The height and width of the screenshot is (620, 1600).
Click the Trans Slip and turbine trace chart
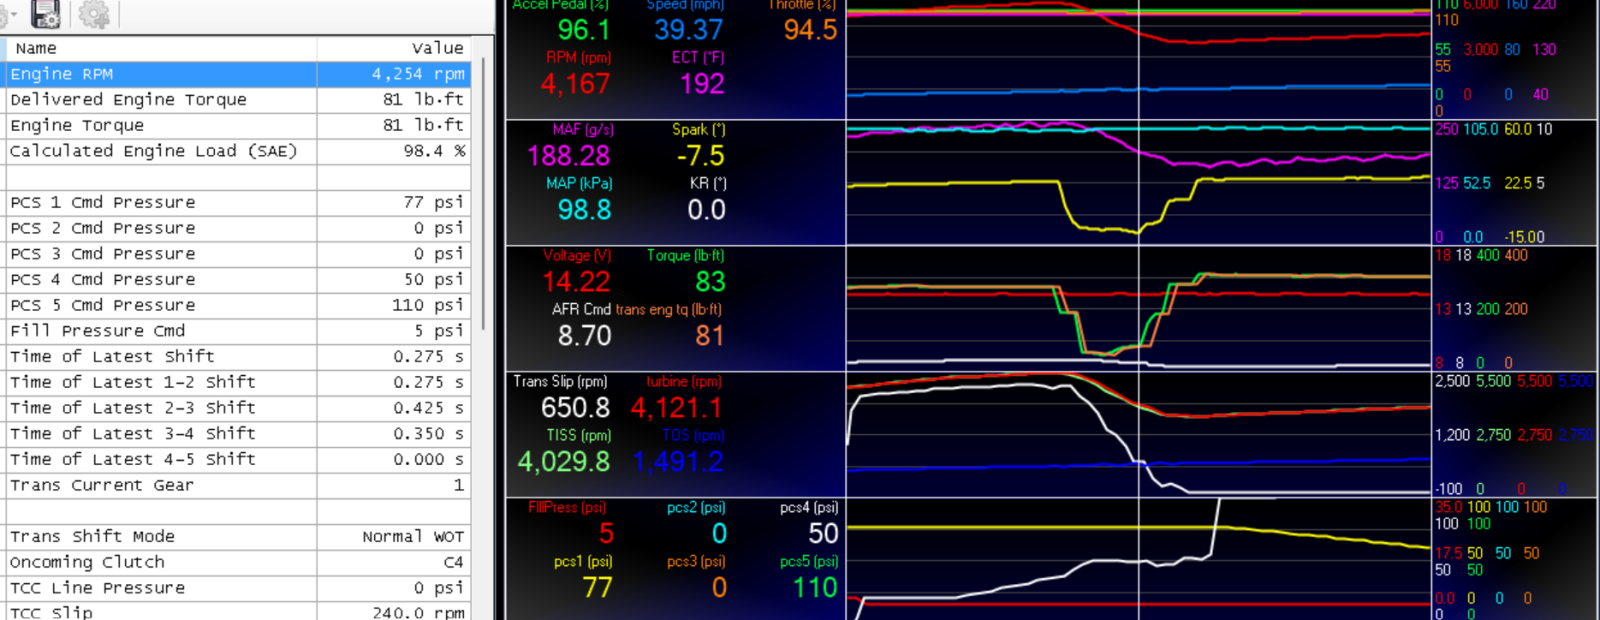1138,435
